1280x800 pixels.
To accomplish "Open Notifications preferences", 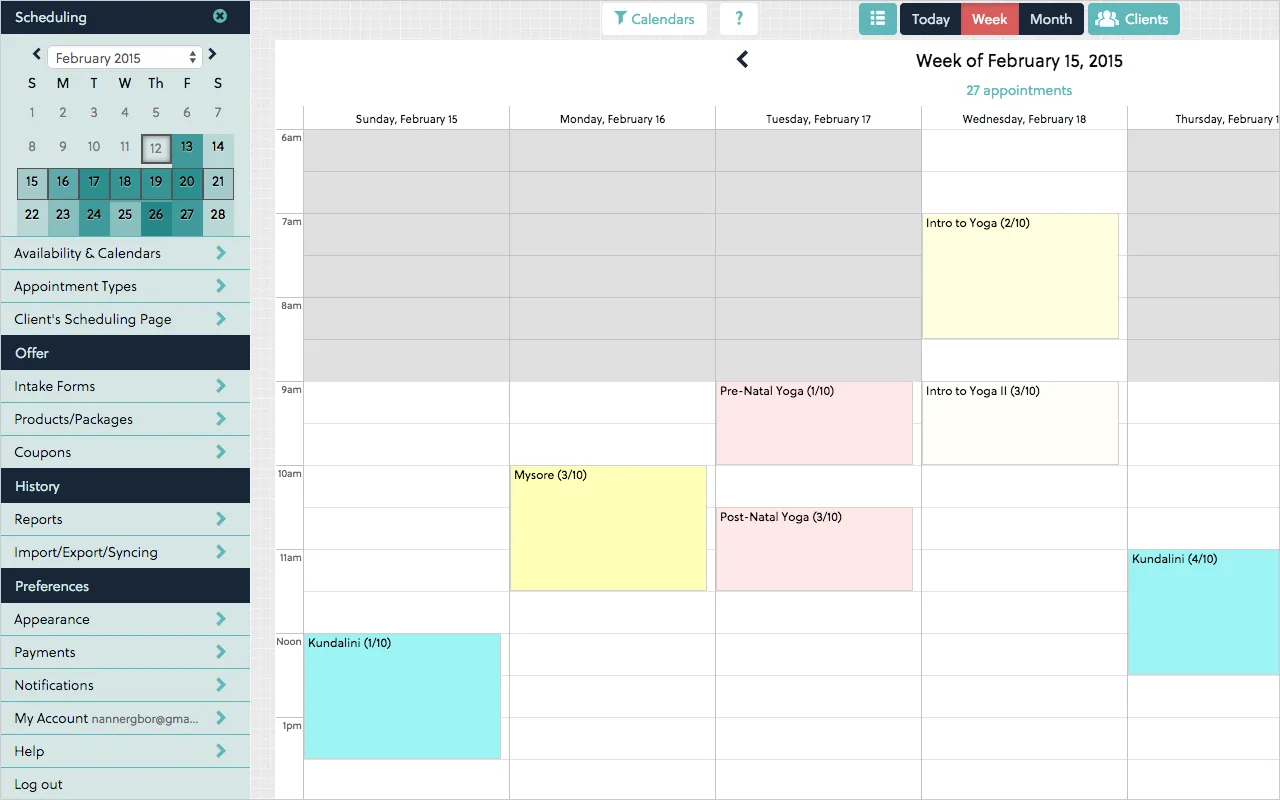I will click(x=125, y=685).
